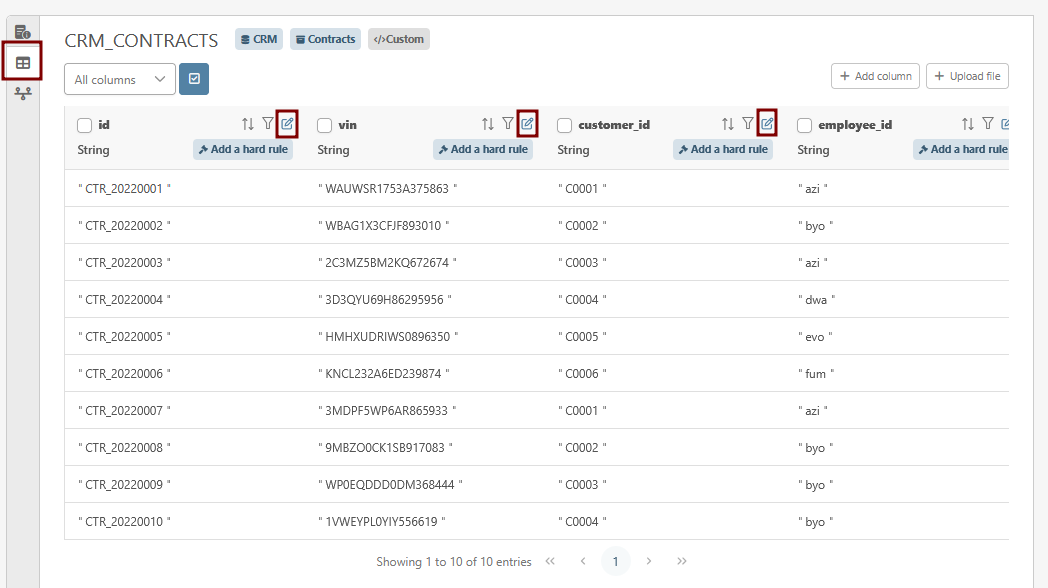The height and width of the screenshot is (588, 1048).
Task: Sort by the id column
Action: pyautogui.click(x=248, y=124)
